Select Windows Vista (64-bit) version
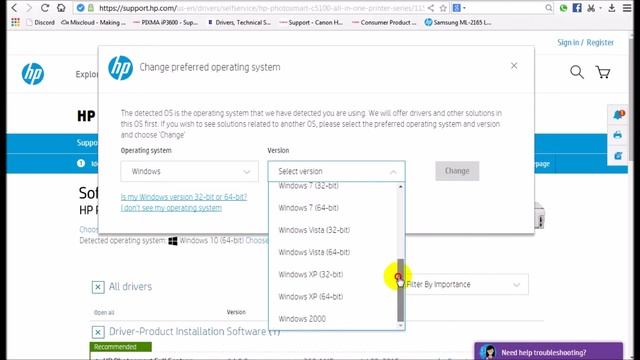The height and width of the screenshot is (360, 640). [314, 252]
